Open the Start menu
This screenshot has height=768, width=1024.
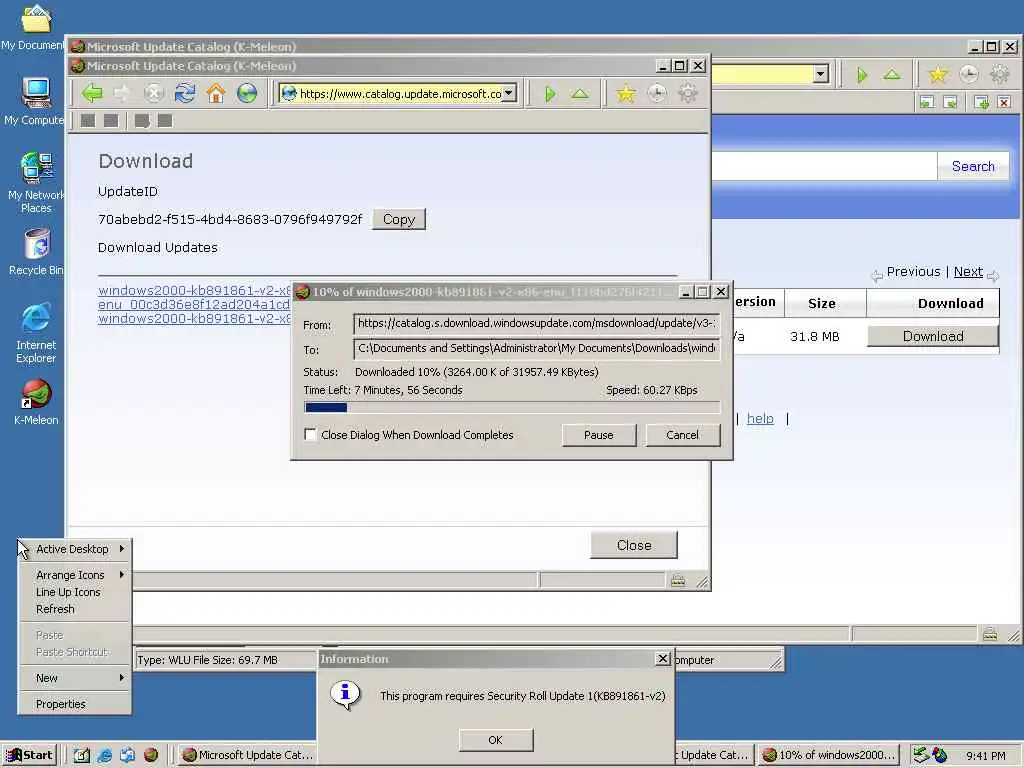click(29, 755)
